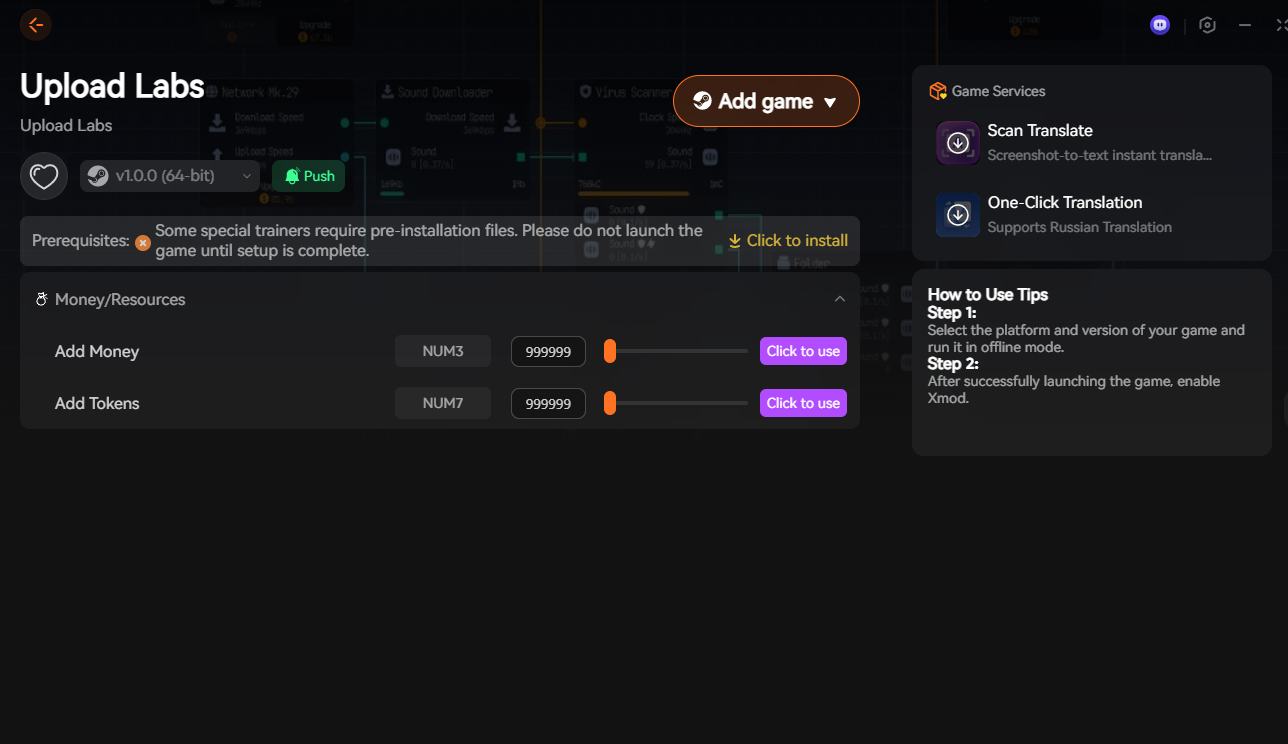The image size is (1288, 744).
Task: Click the Scan Translate download icon
Action: click(958, 143)
